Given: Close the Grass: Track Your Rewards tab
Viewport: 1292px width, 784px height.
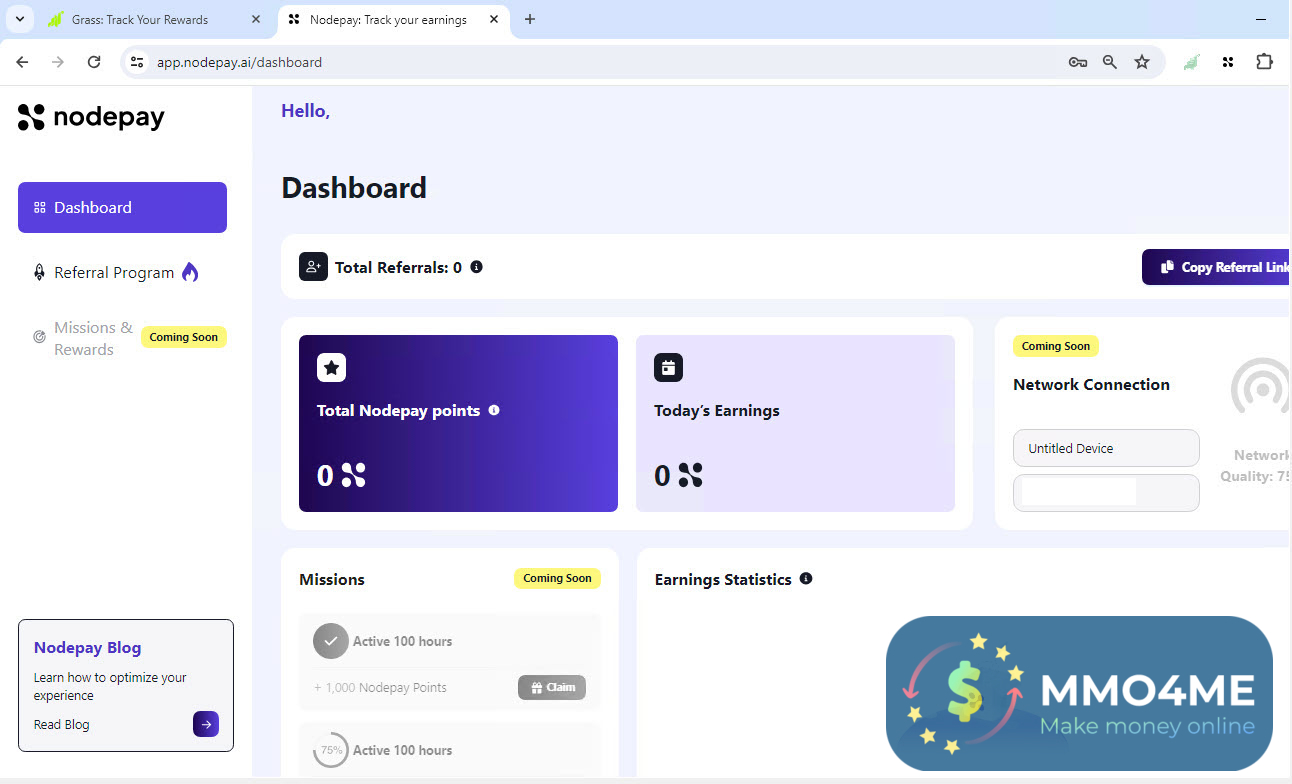Looking at the screenshot, I should (x=256, y=19).
